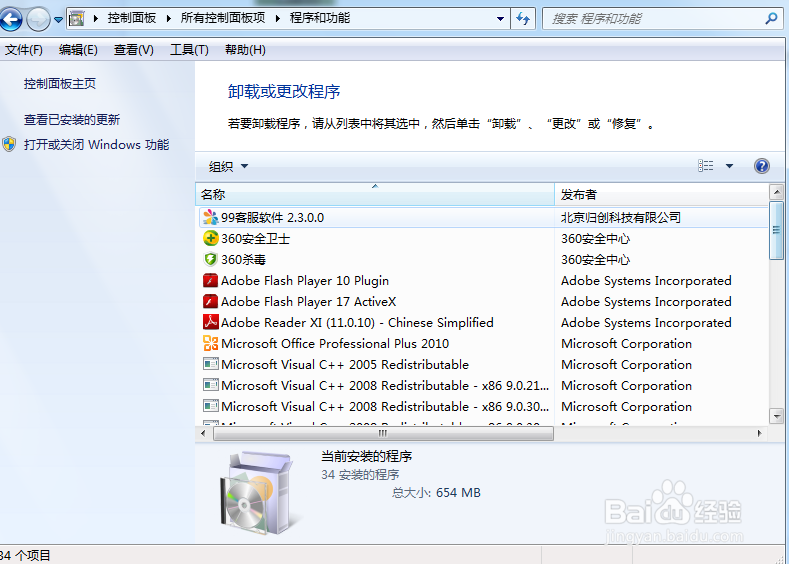Image resolution: width=789 pixels, height=564 pixels.
Task: Click the 360杀毒 shield icon
Action: pyautogui.click(x=210, y=260)
